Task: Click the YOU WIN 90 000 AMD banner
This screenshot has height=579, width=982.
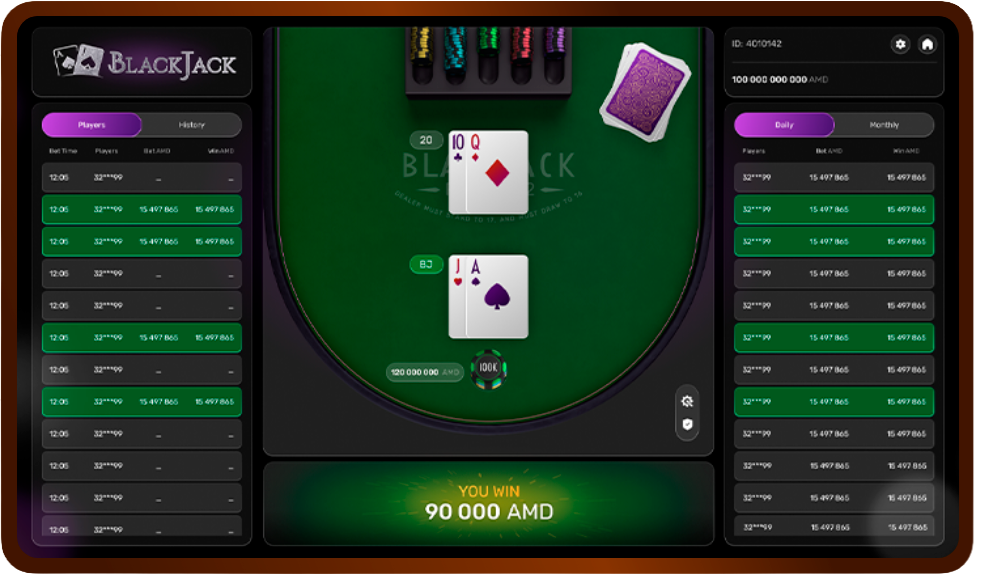Action: pyautogui.click(x=488, y=504)
